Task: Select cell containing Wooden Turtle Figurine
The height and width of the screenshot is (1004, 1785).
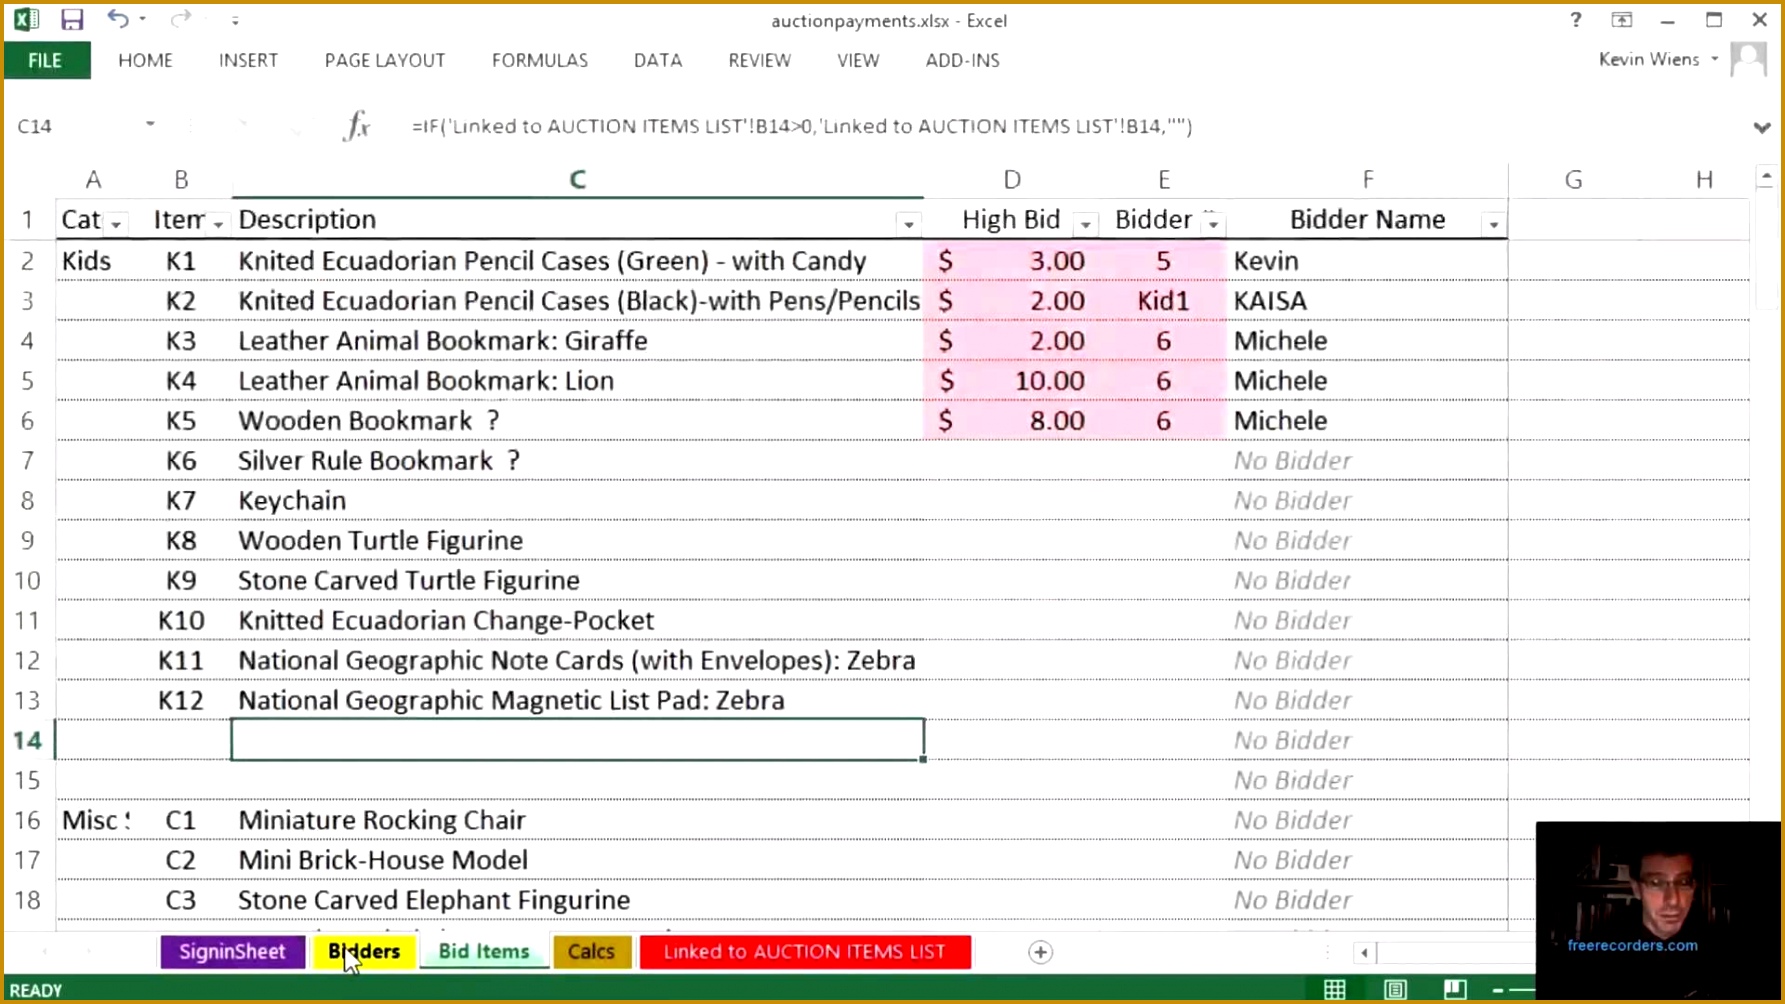Action: [577, 540]
